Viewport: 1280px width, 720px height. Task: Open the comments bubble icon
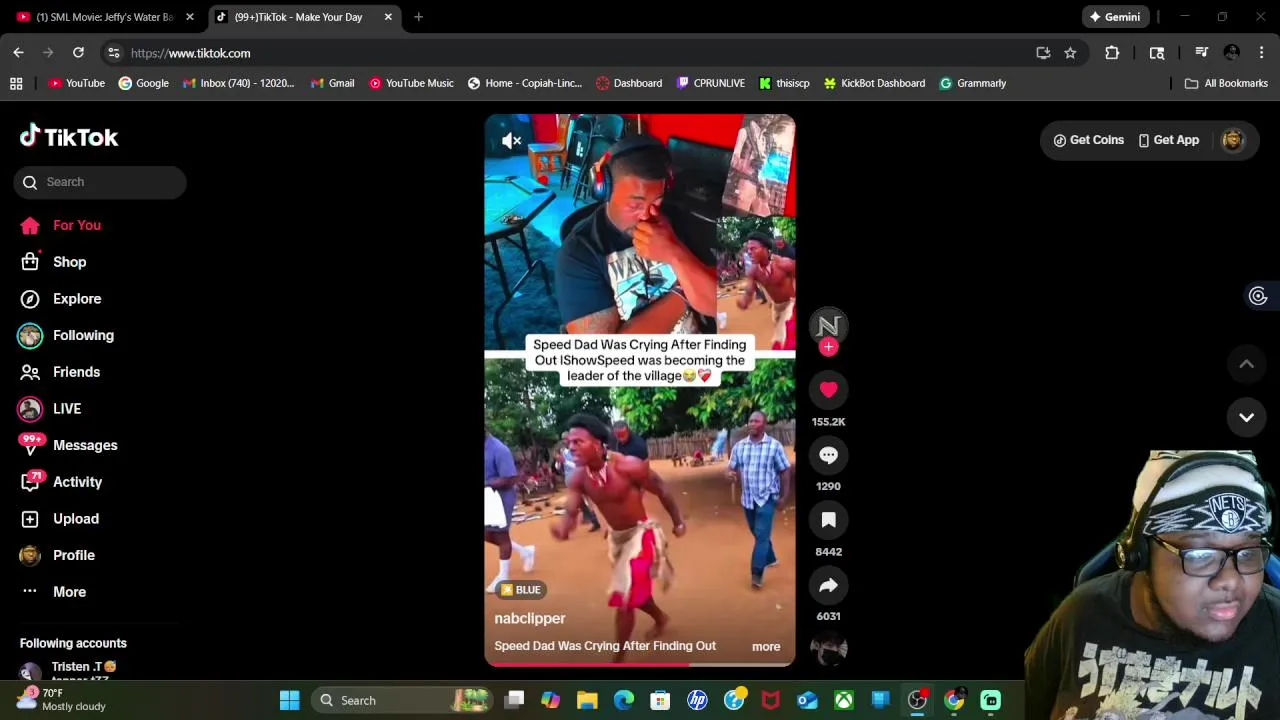point(828,455)
